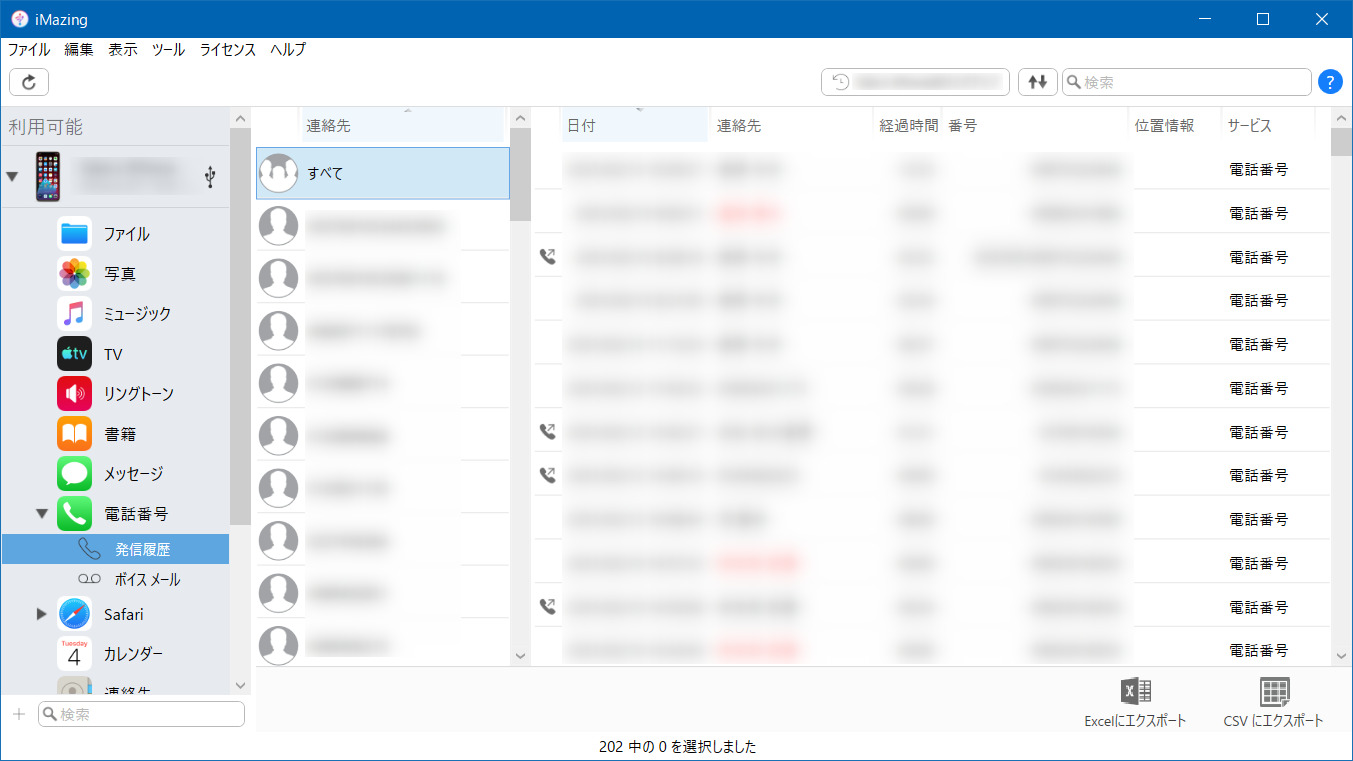Viewport: 1353px width, 761px height.
Task: Open the 表示 menu
Action: coord(123,49)
